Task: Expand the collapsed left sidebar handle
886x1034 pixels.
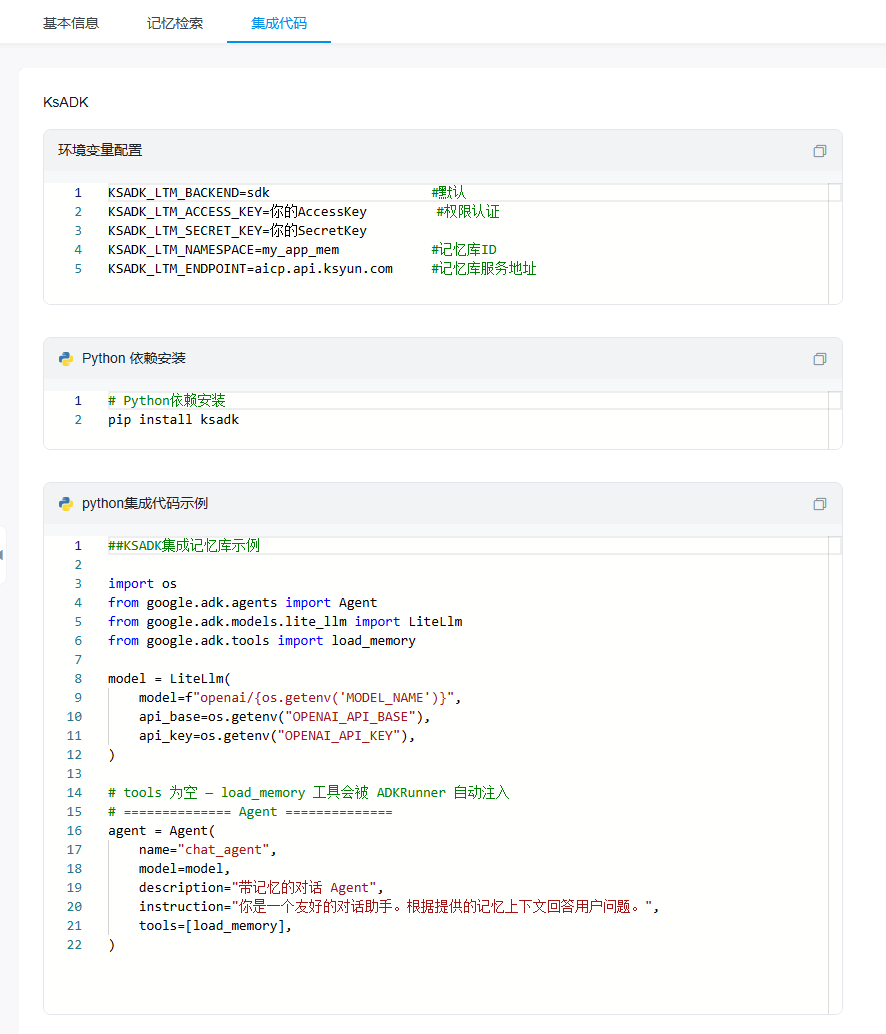Action: [2, 554]
